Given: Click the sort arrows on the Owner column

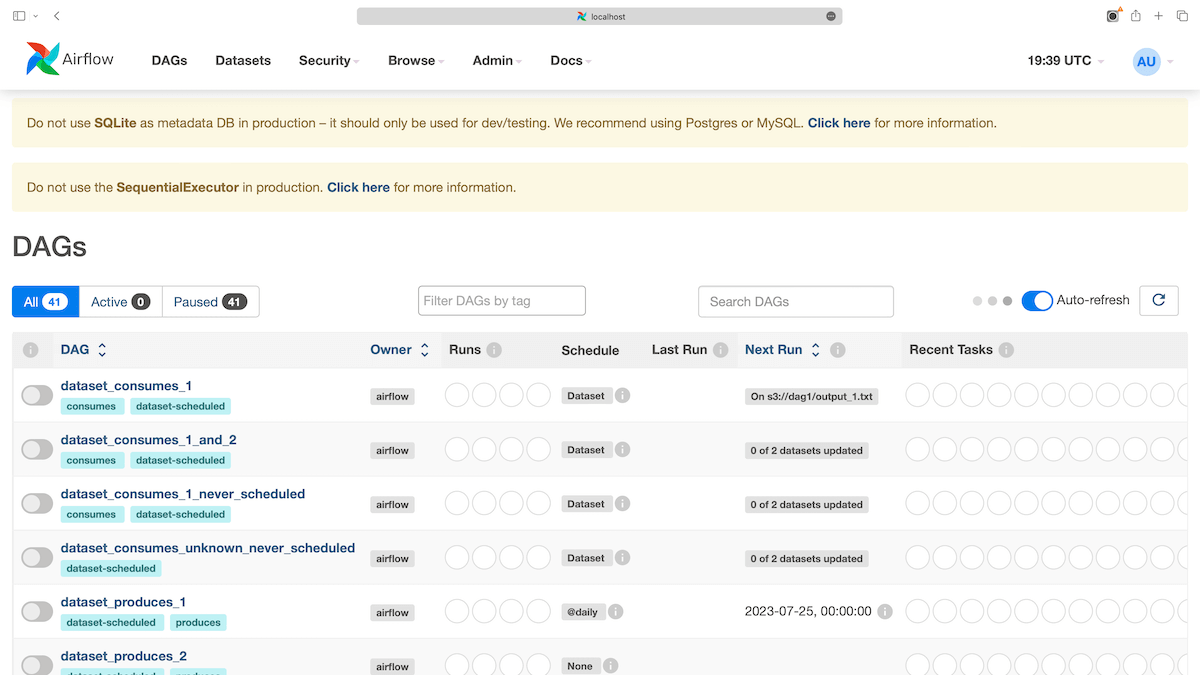Looking at the screenshot, I should (x=424, y=349).
